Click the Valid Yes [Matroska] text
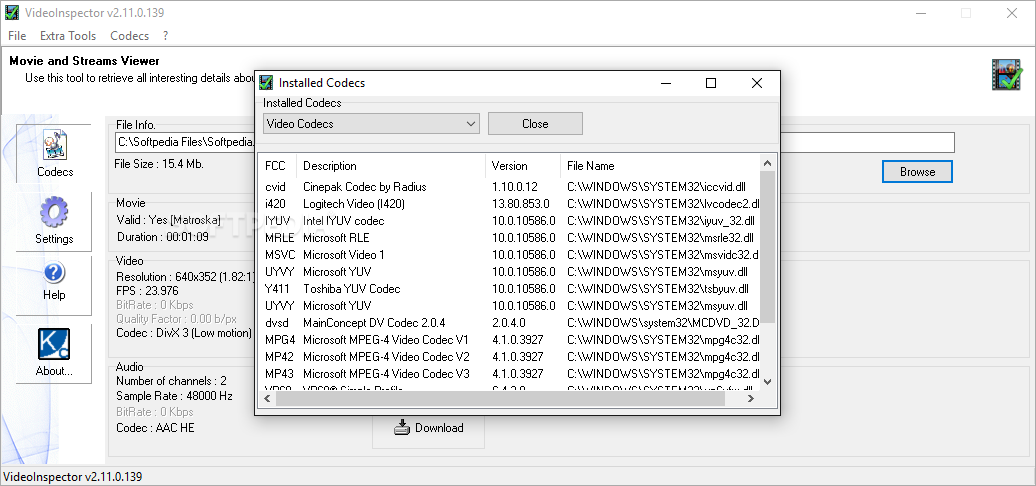This screenshot has height=486, width=1036. (168, 220)
